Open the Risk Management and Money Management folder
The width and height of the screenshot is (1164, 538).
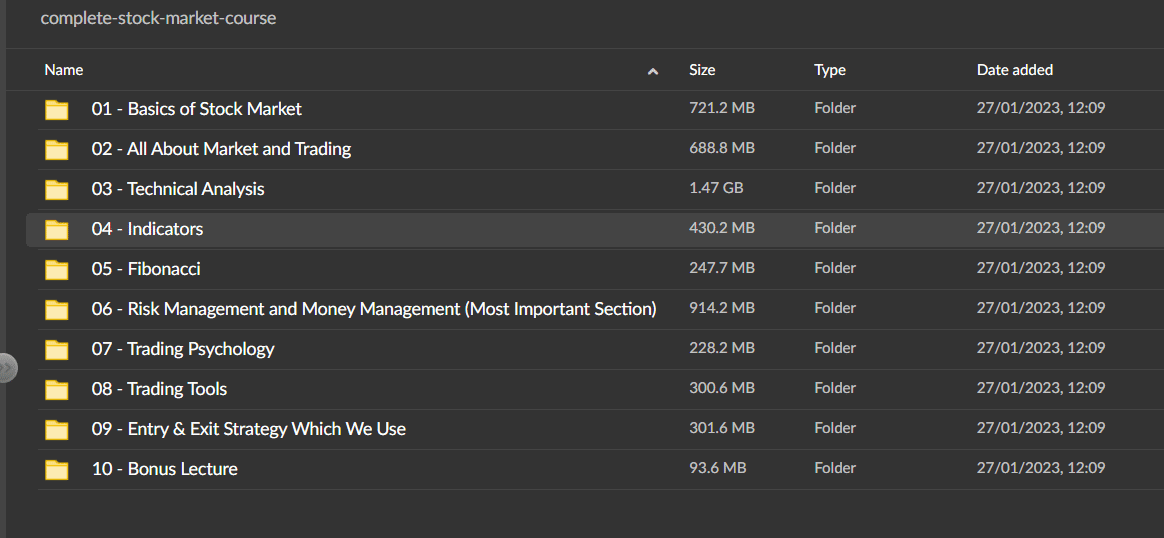[374, 309]
